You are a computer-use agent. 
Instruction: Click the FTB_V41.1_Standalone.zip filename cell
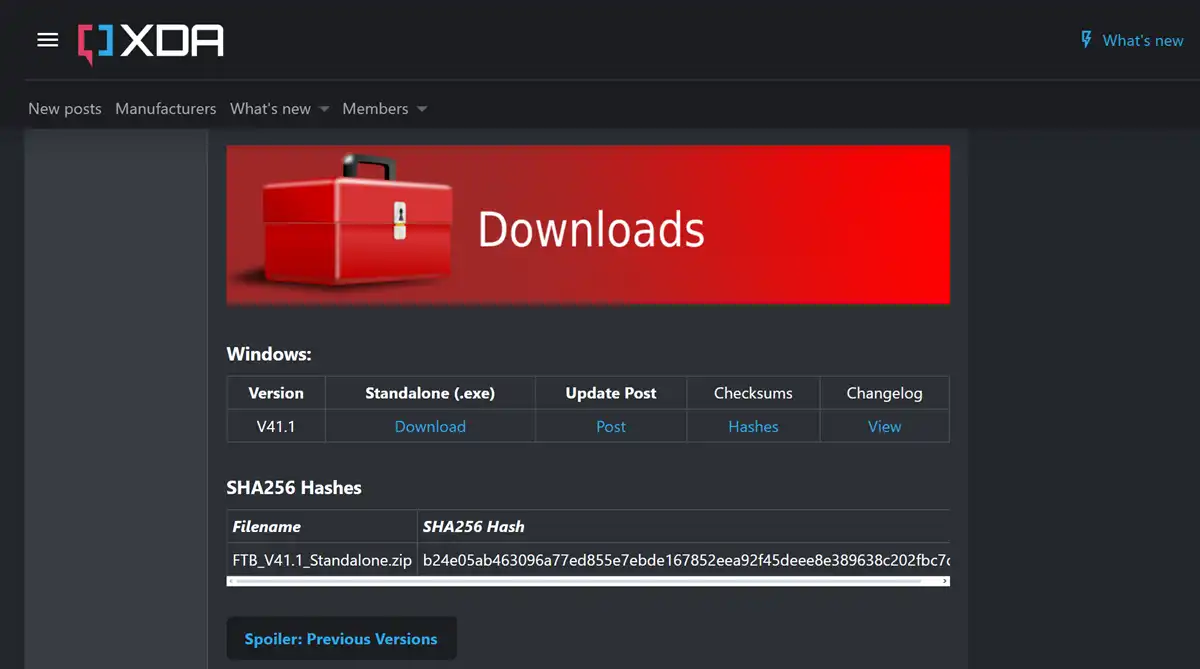point(322,560)
